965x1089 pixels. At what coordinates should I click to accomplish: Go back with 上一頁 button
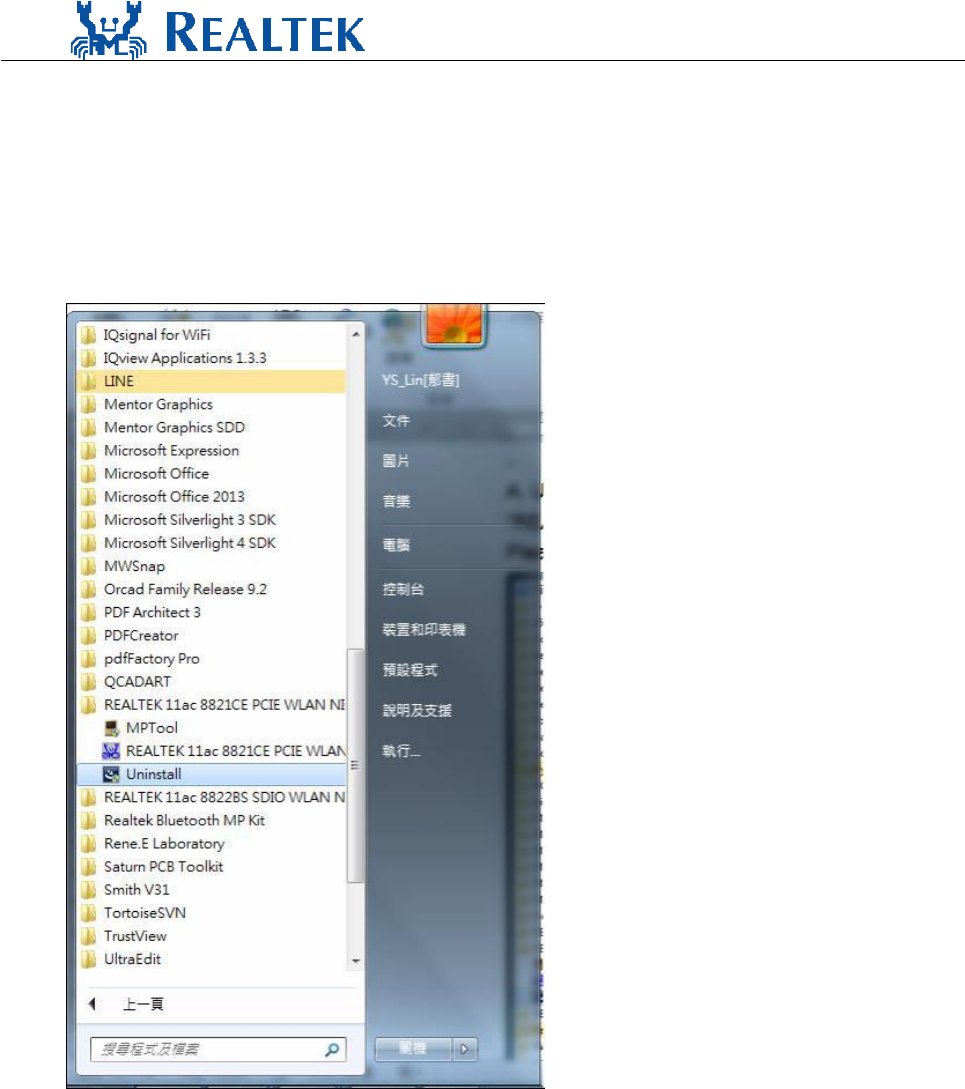[x=126, y=1004]
